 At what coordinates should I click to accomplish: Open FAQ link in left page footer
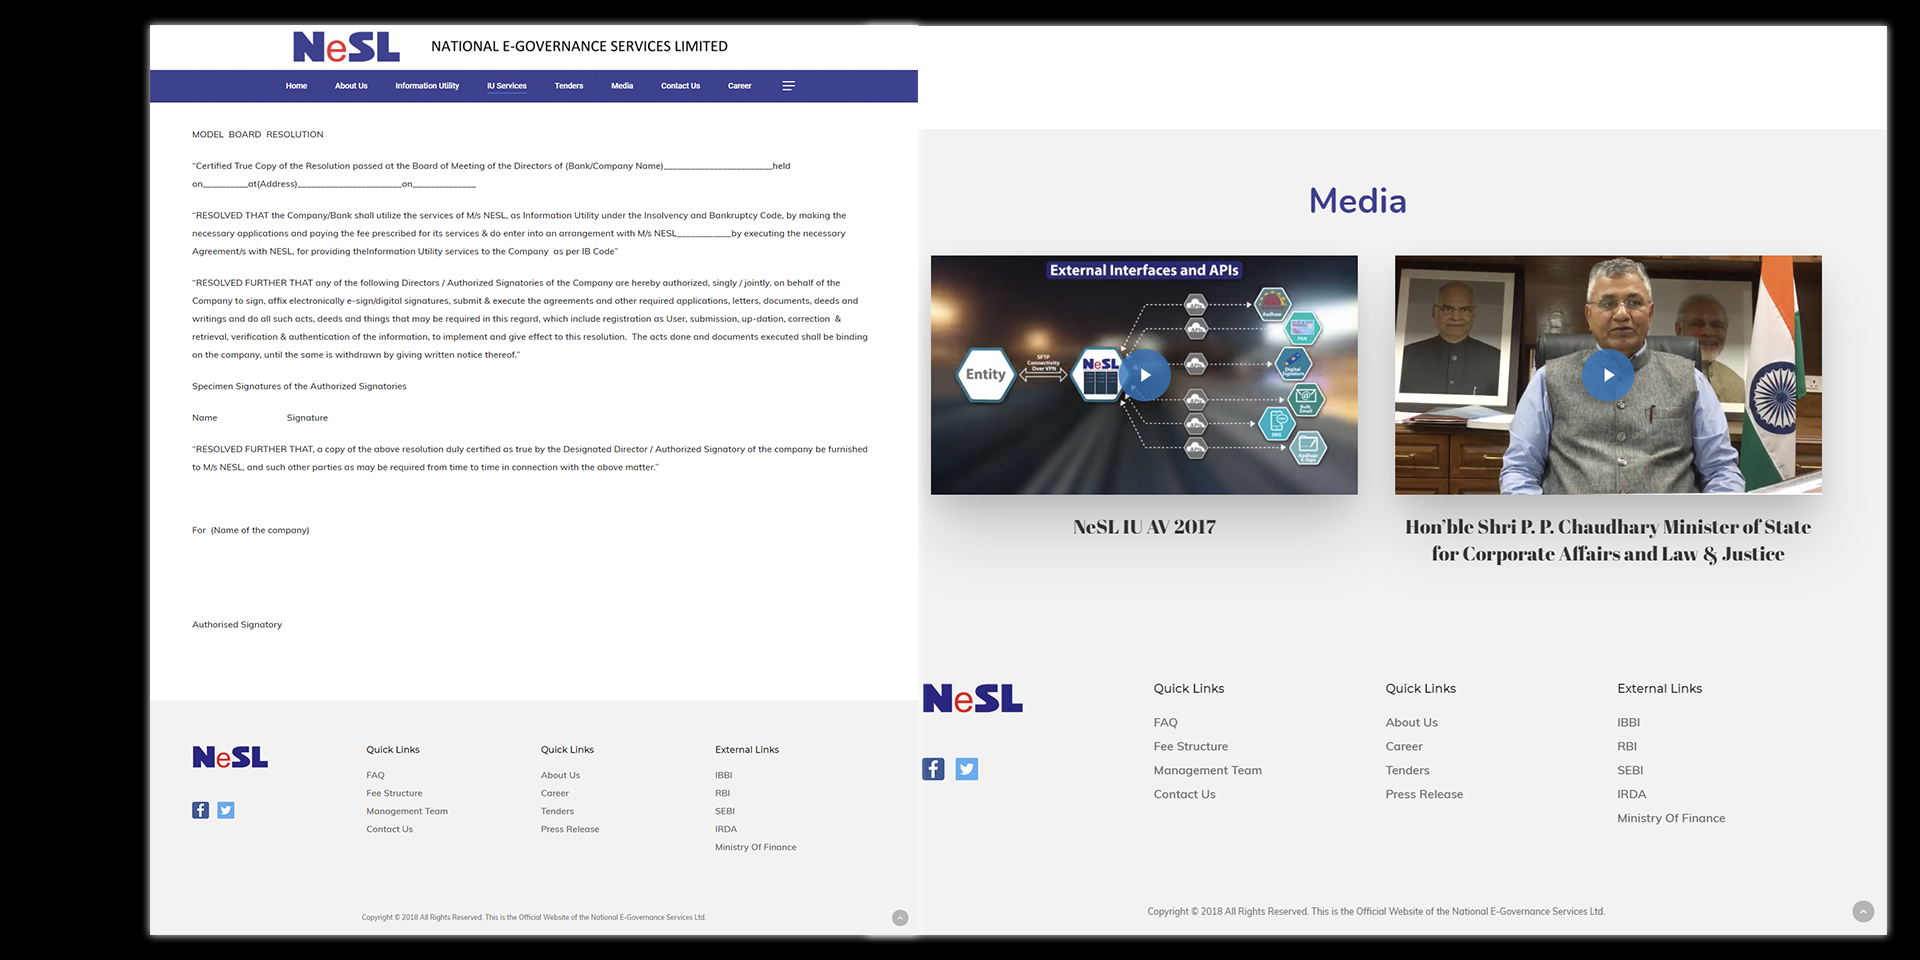point(375,775)
